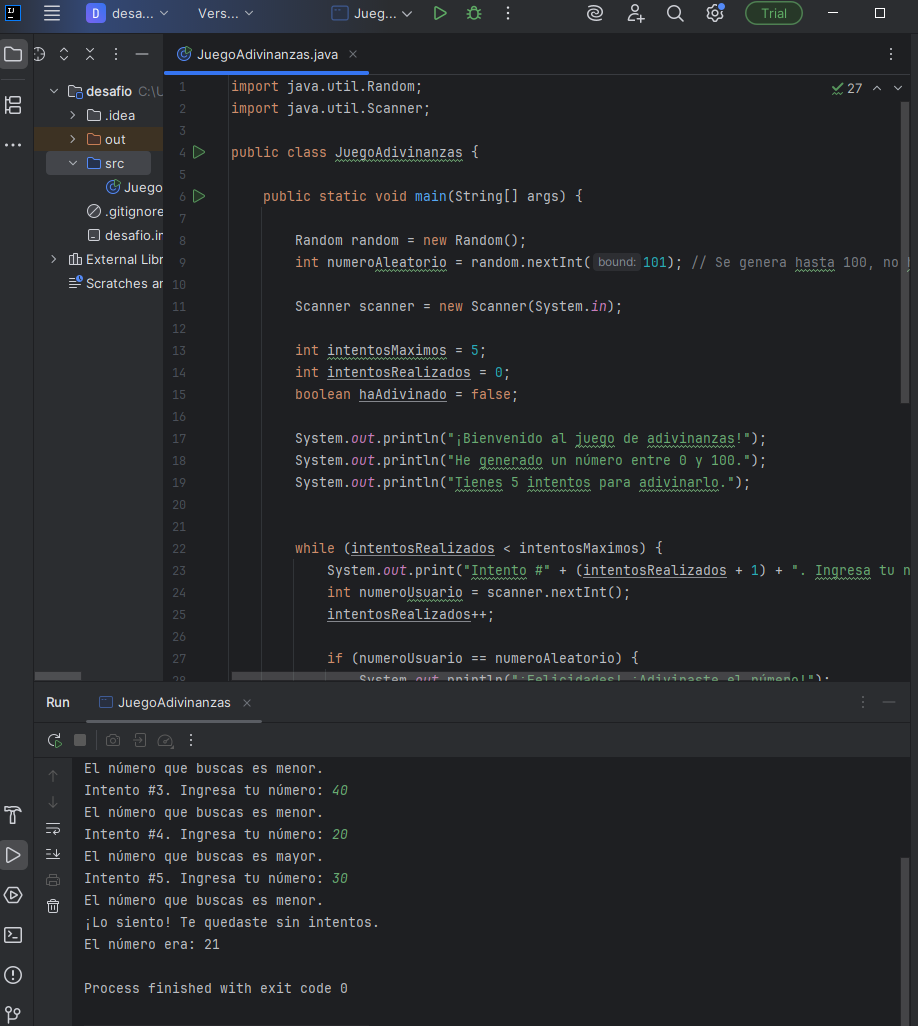The height and width of the screenshot is (1026, 918).
Task: Open run configuration 'Jueg...' dropdown
Action: 372,13
